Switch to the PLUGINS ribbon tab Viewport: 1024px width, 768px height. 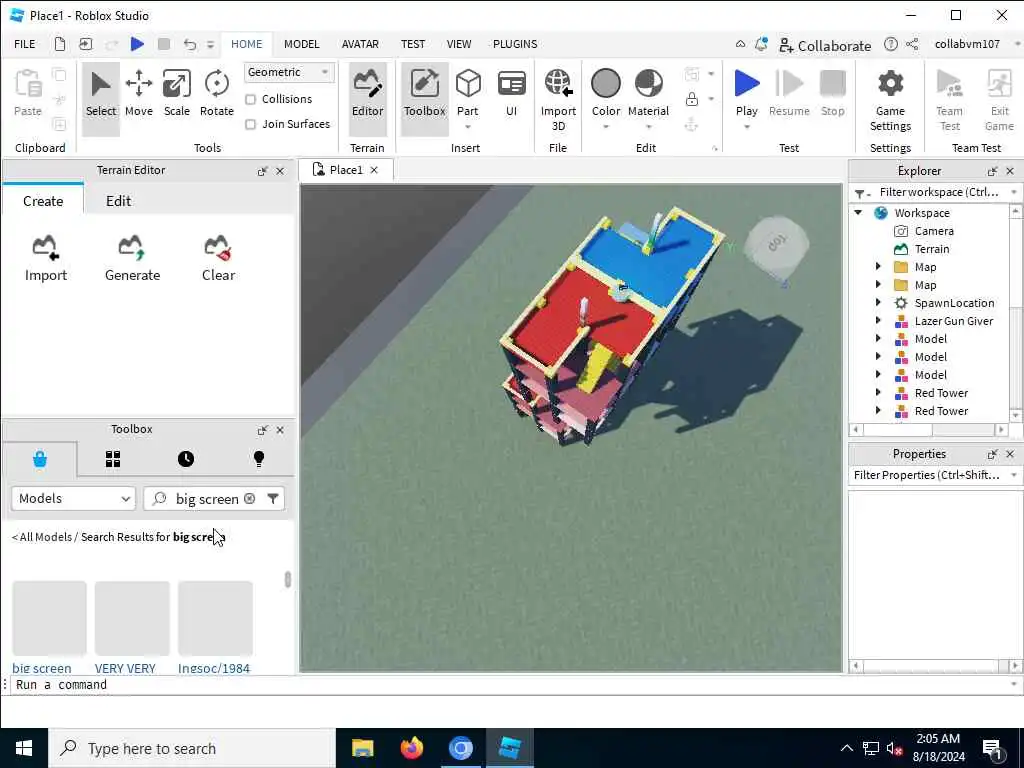click(515, 44)
